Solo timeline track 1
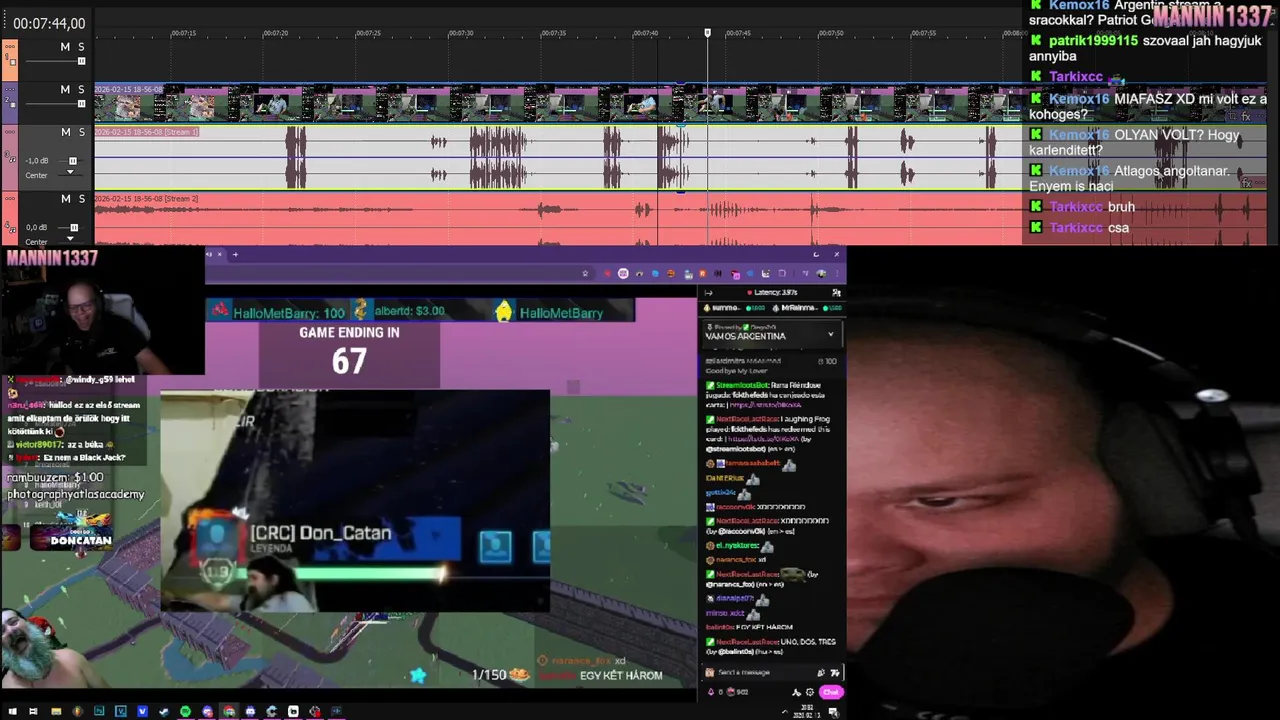This screenshot has height=720, width=1280. point(81,47)
